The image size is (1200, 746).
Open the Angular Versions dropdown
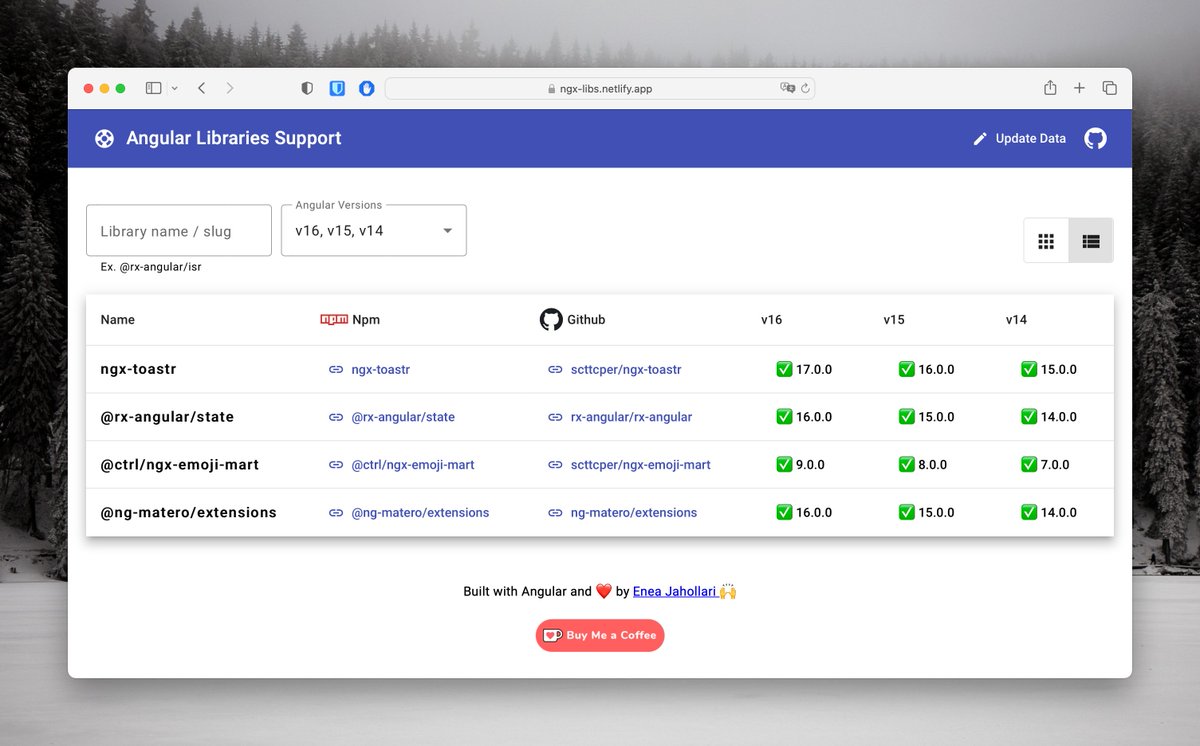[374, 231]
